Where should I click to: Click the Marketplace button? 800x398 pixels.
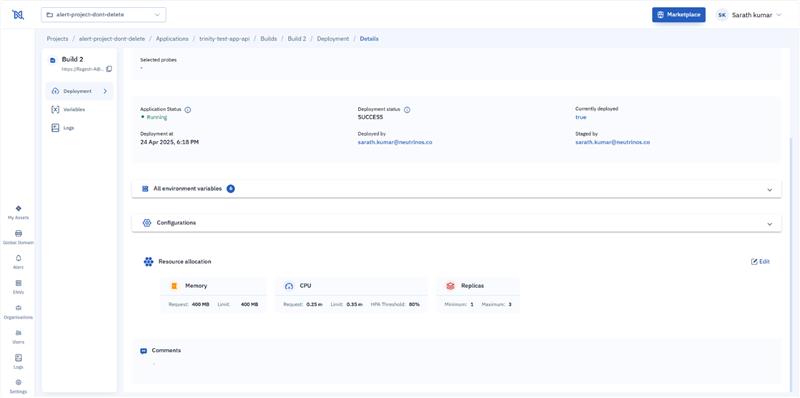pyautogui.click(x=679, y=15)
